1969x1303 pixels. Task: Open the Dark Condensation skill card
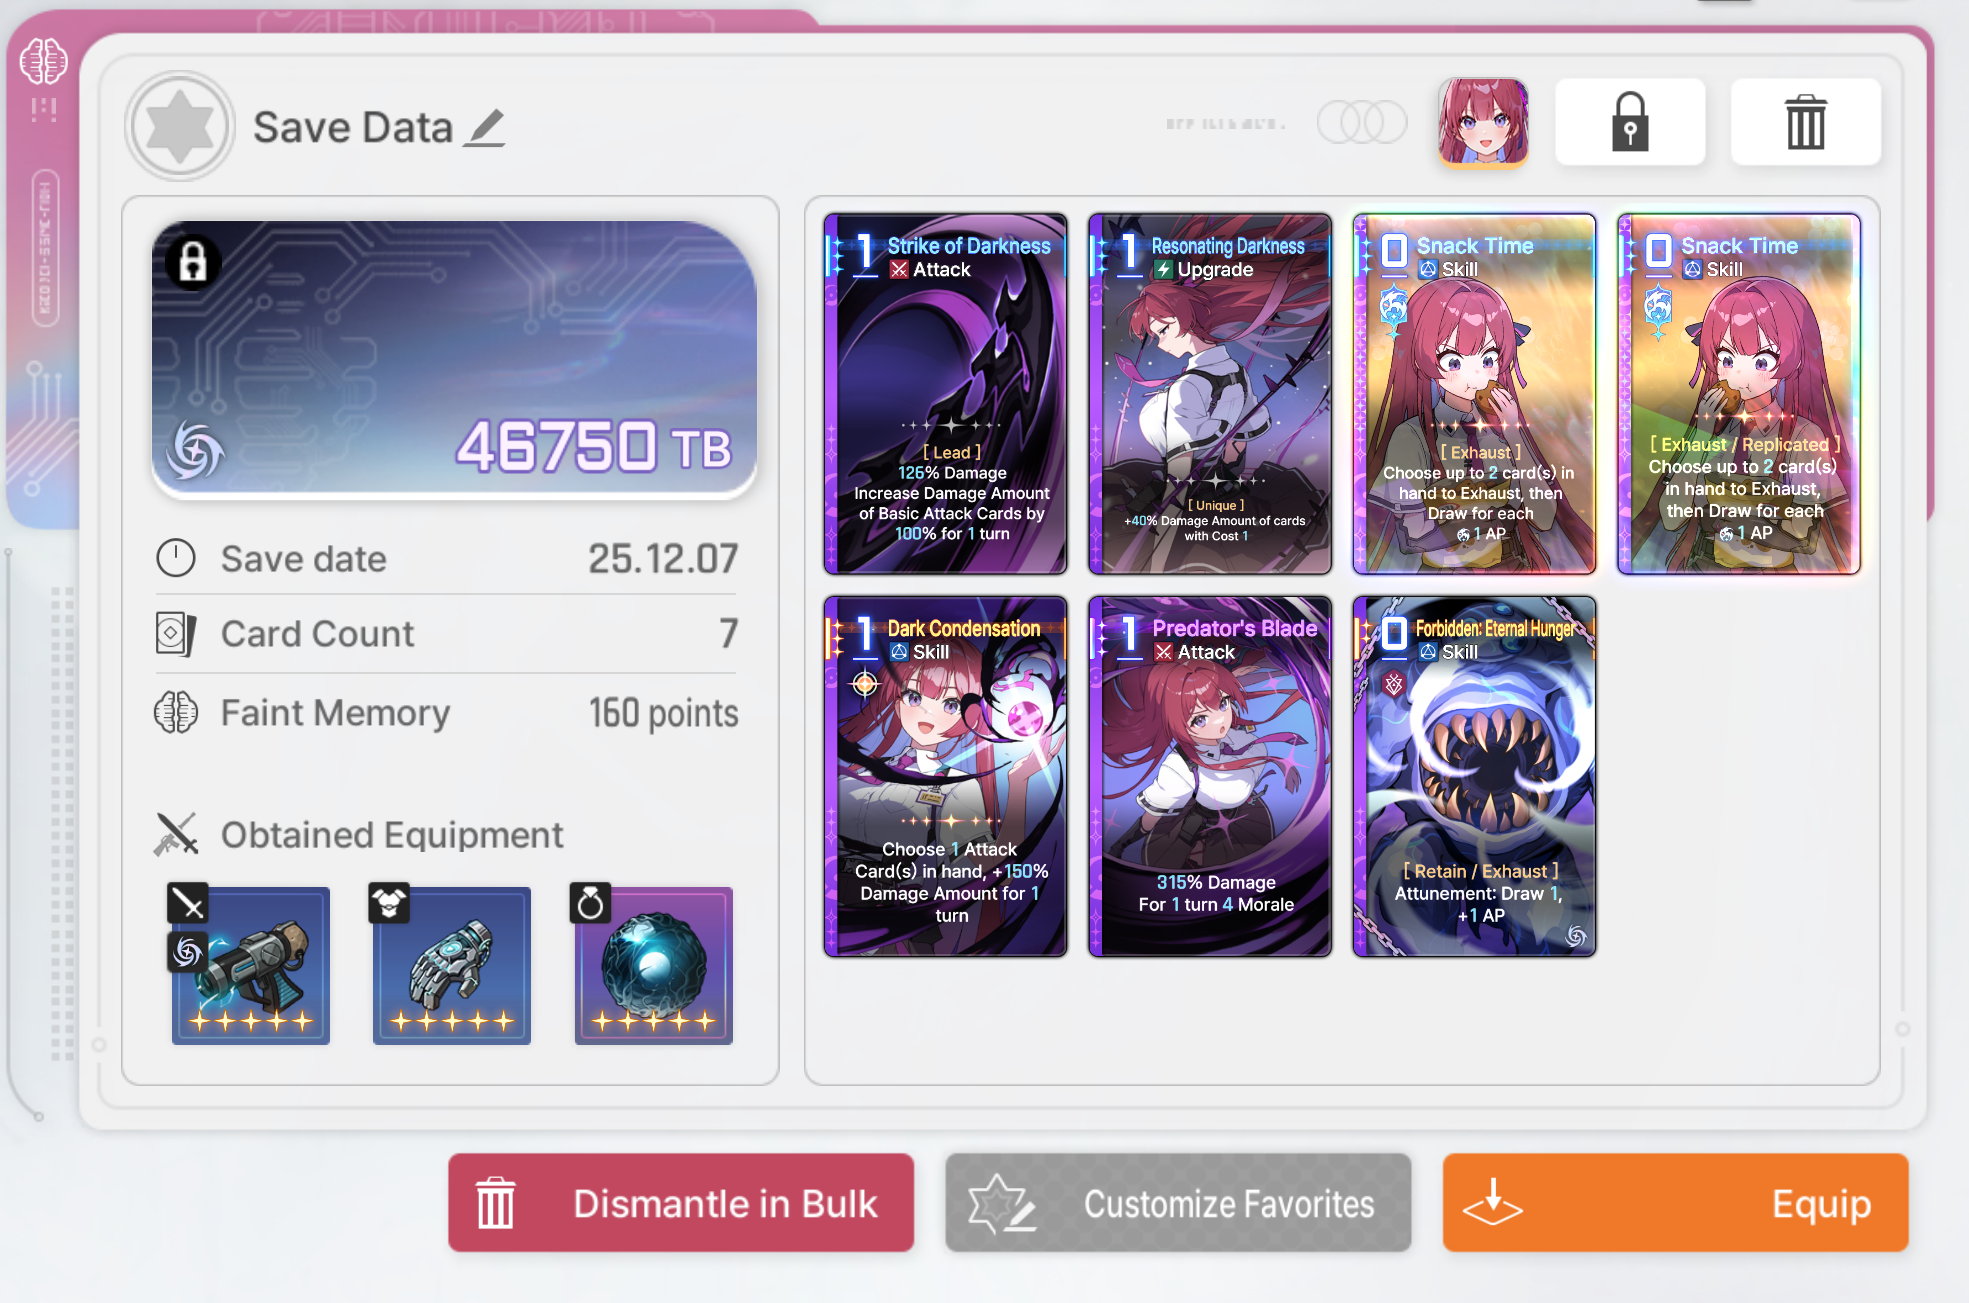pyautogui.click(x=945, y=777)
